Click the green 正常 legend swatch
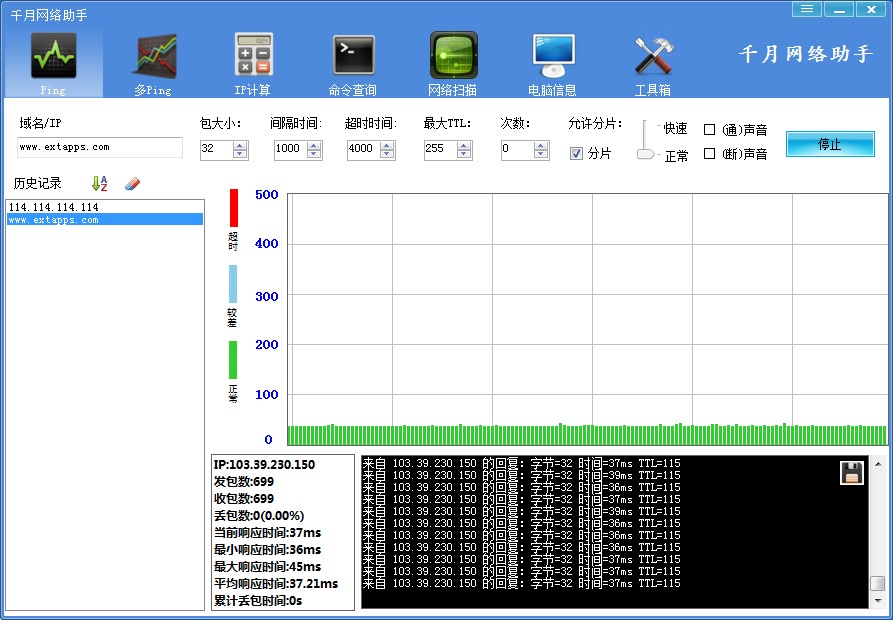This screenshot has height=620, width=893. tap(233, 360)
